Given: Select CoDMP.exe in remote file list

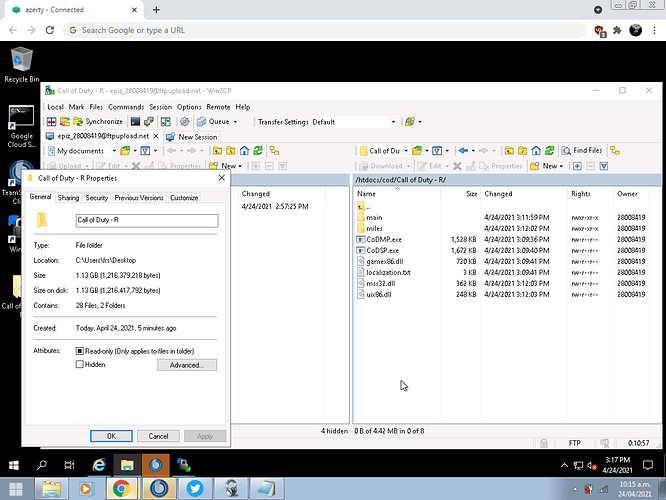Looking at the screenshot, I should [384, 240].
